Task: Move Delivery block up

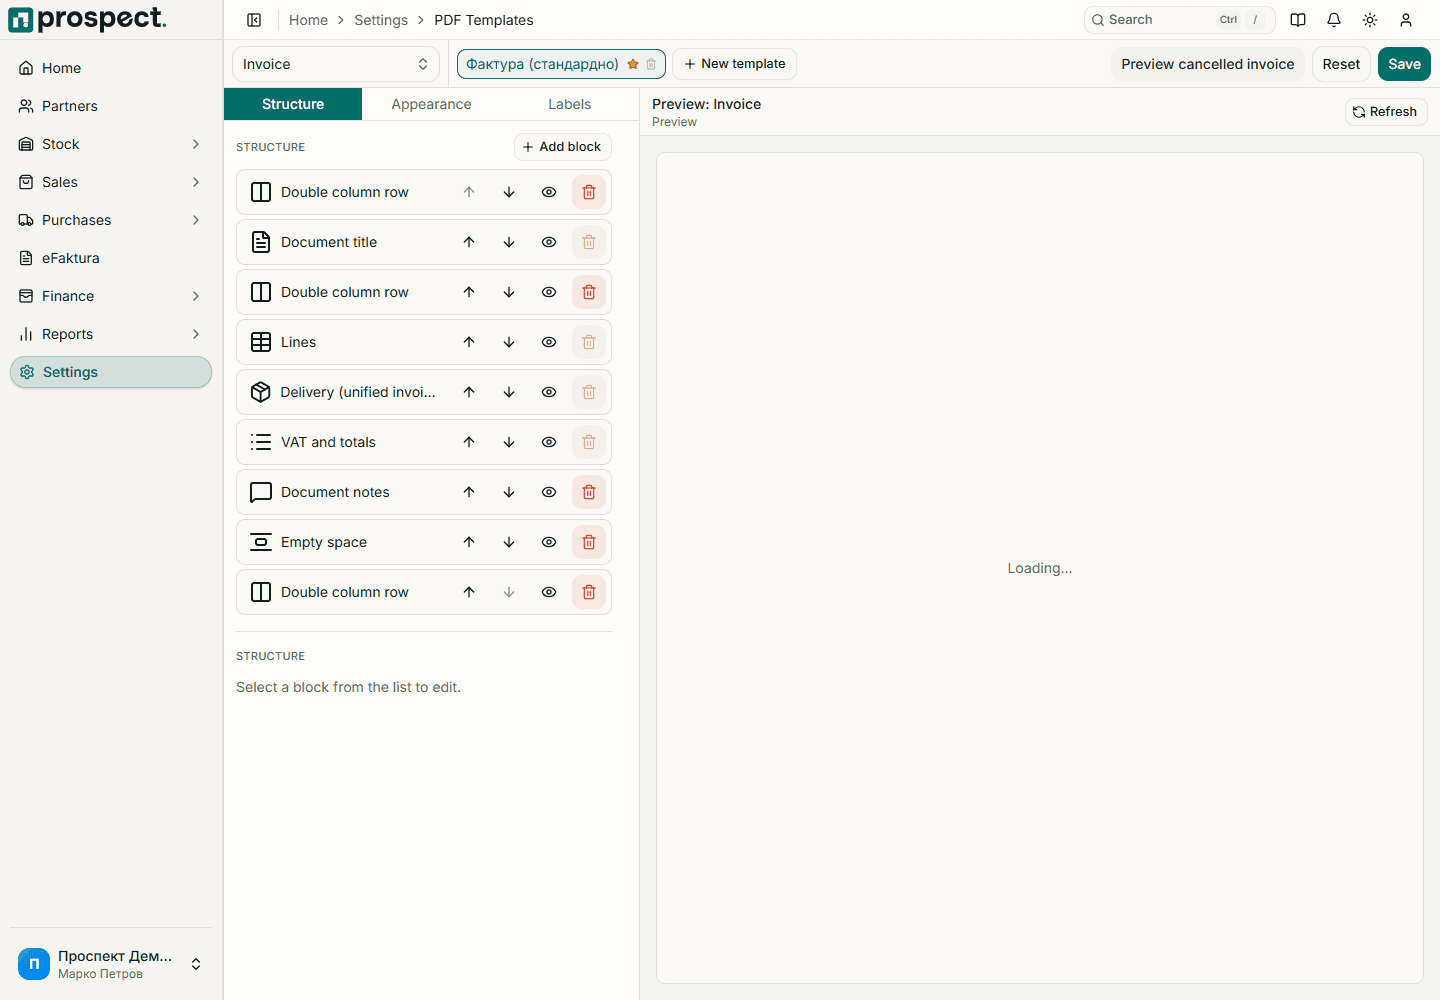Action: [x=469, y=392]
